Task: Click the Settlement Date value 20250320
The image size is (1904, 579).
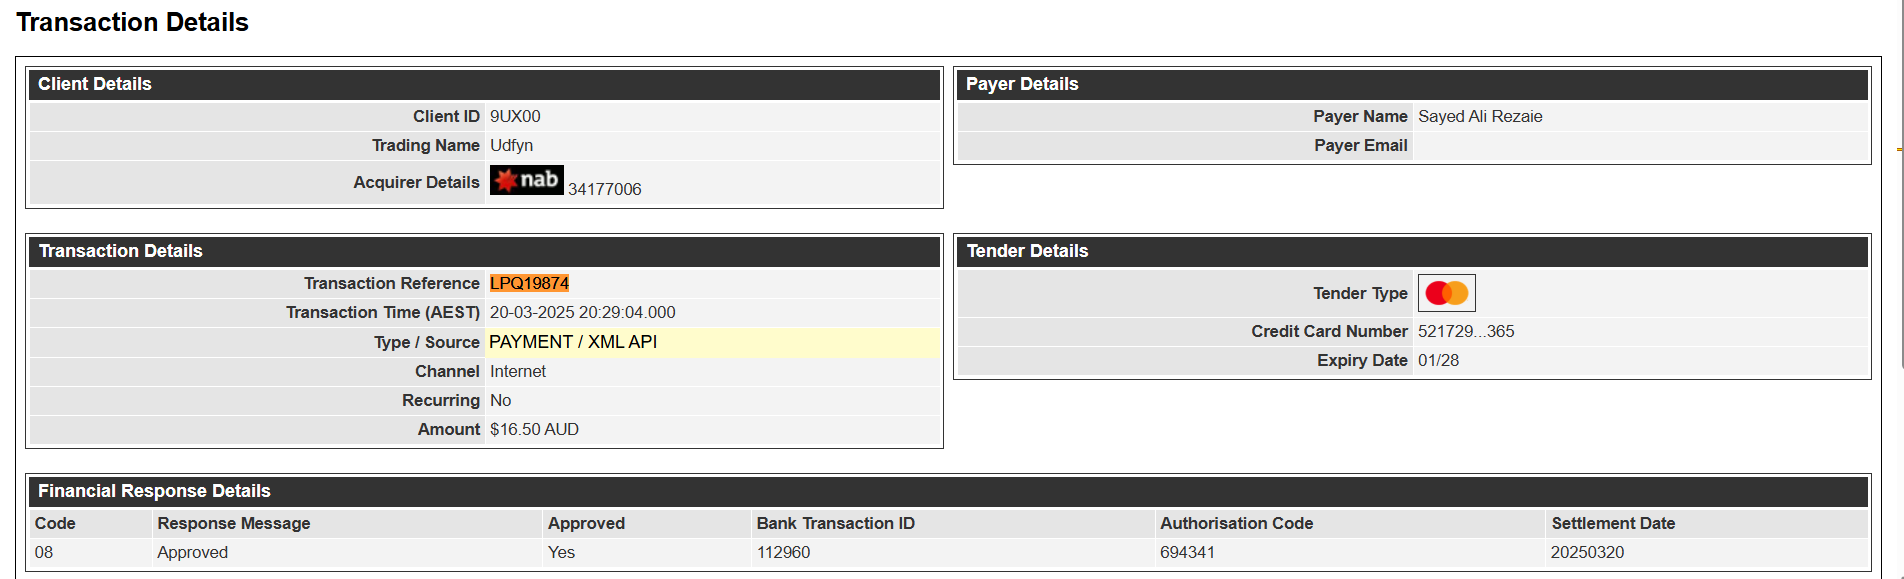Action: [x=1587, y=552]
